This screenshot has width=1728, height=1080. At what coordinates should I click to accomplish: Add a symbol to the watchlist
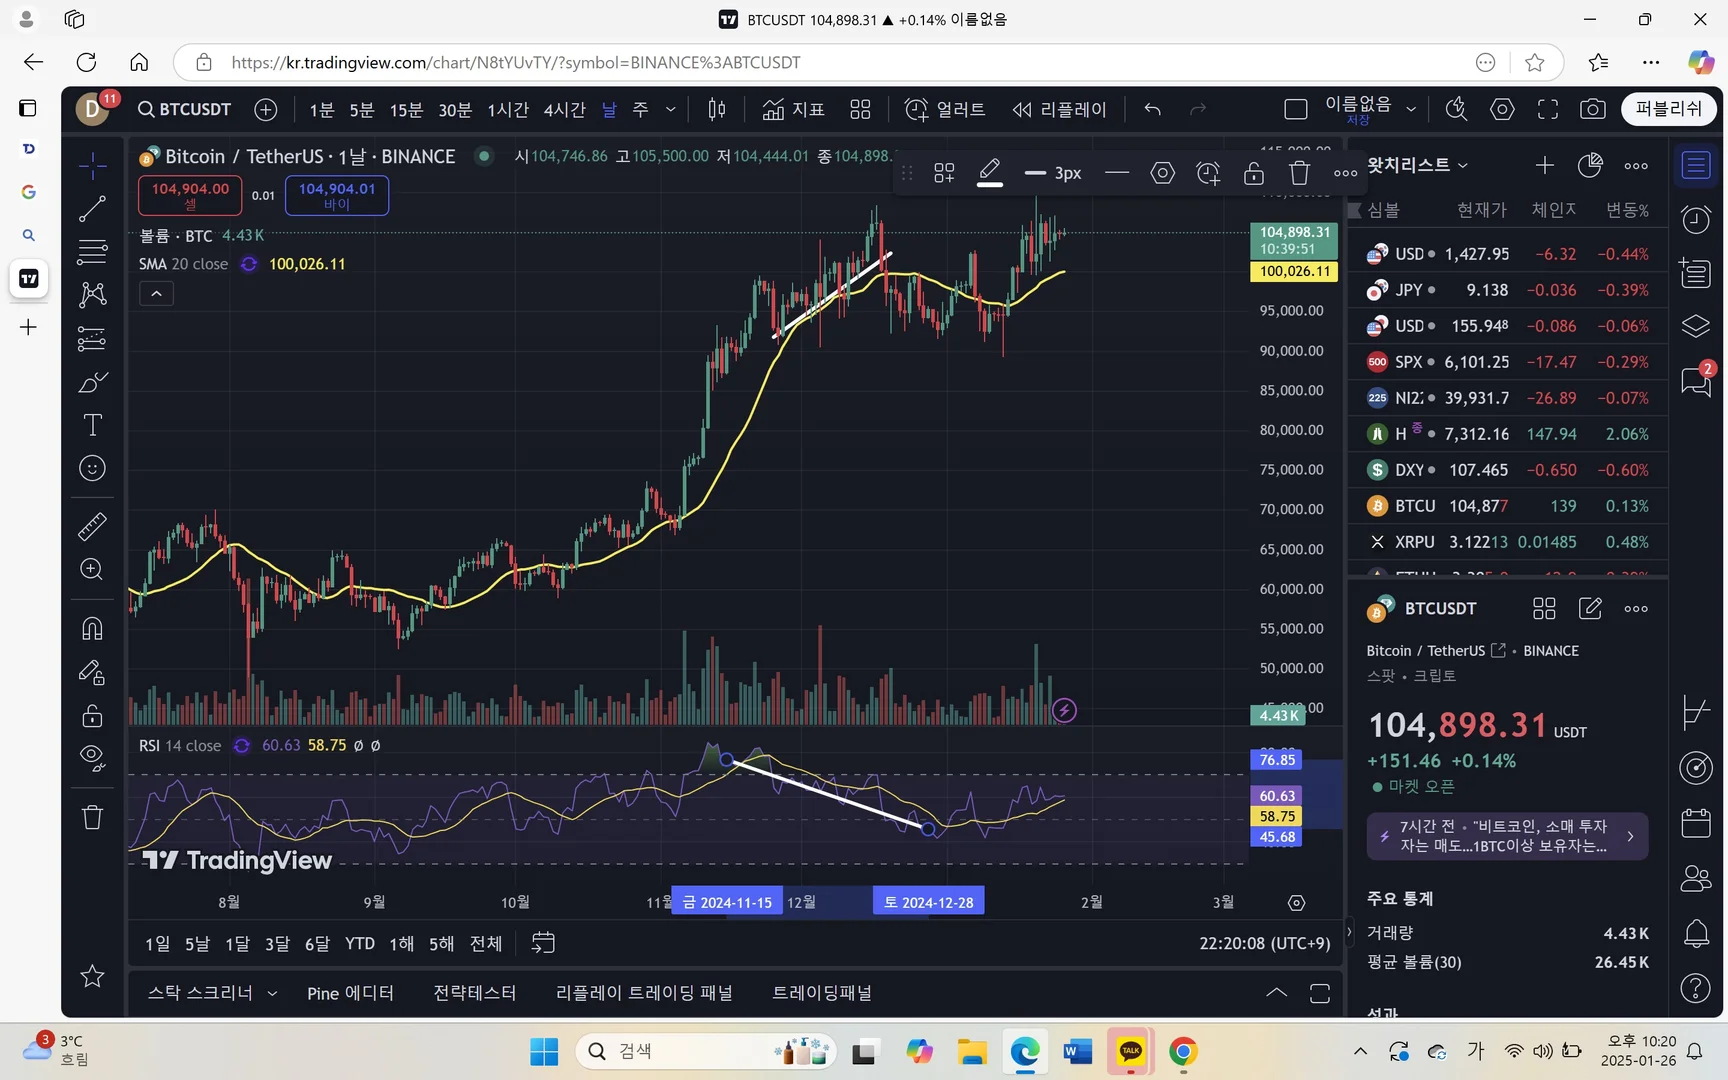click(x=1545, y=166)
